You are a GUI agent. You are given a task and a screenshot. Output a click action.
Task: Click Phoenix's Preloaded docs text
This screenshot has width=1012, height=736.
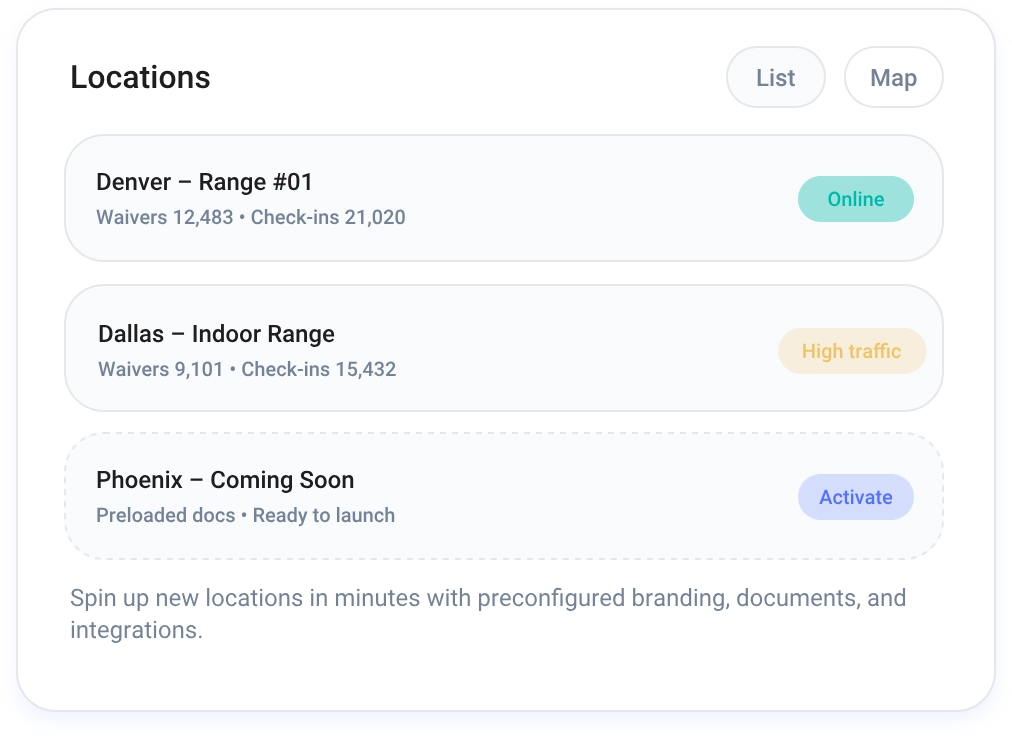click(x=165, y=516)
